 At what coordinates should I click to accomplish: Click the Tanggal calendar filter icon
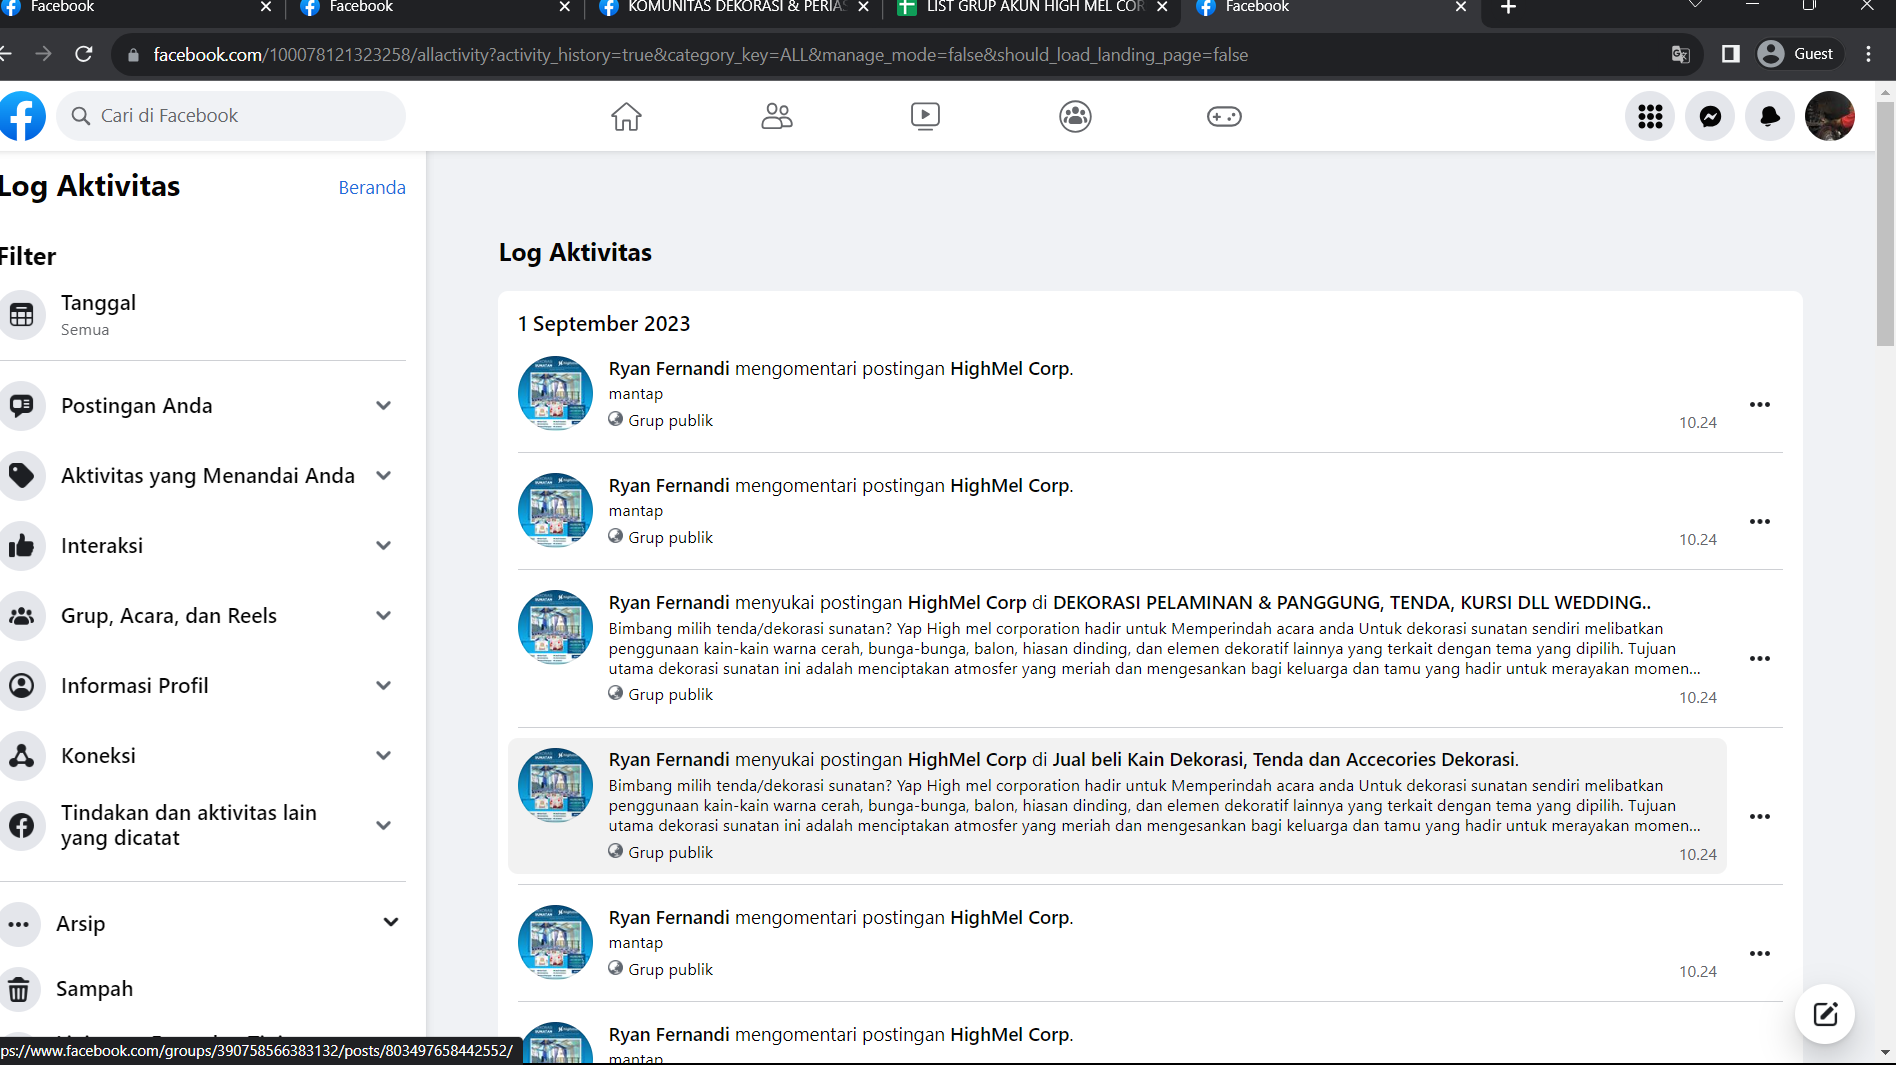pos(22,315)
